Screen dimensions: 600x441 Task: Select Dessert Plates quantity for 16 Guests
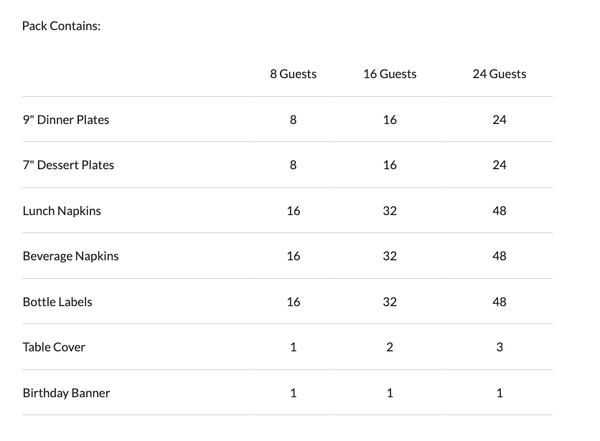[390, 165]
